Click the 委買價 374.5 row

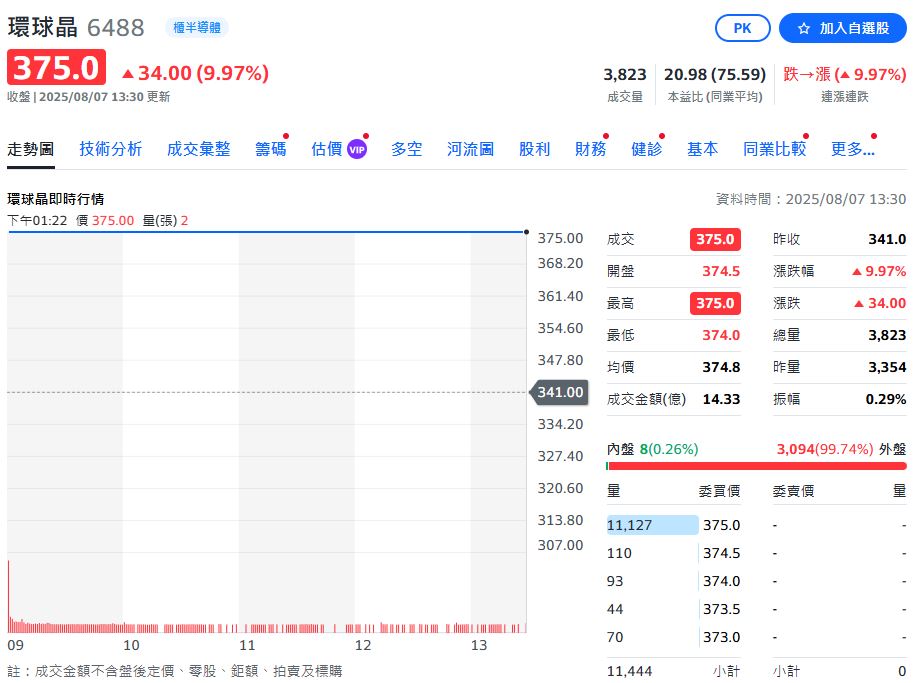(673, 553)
